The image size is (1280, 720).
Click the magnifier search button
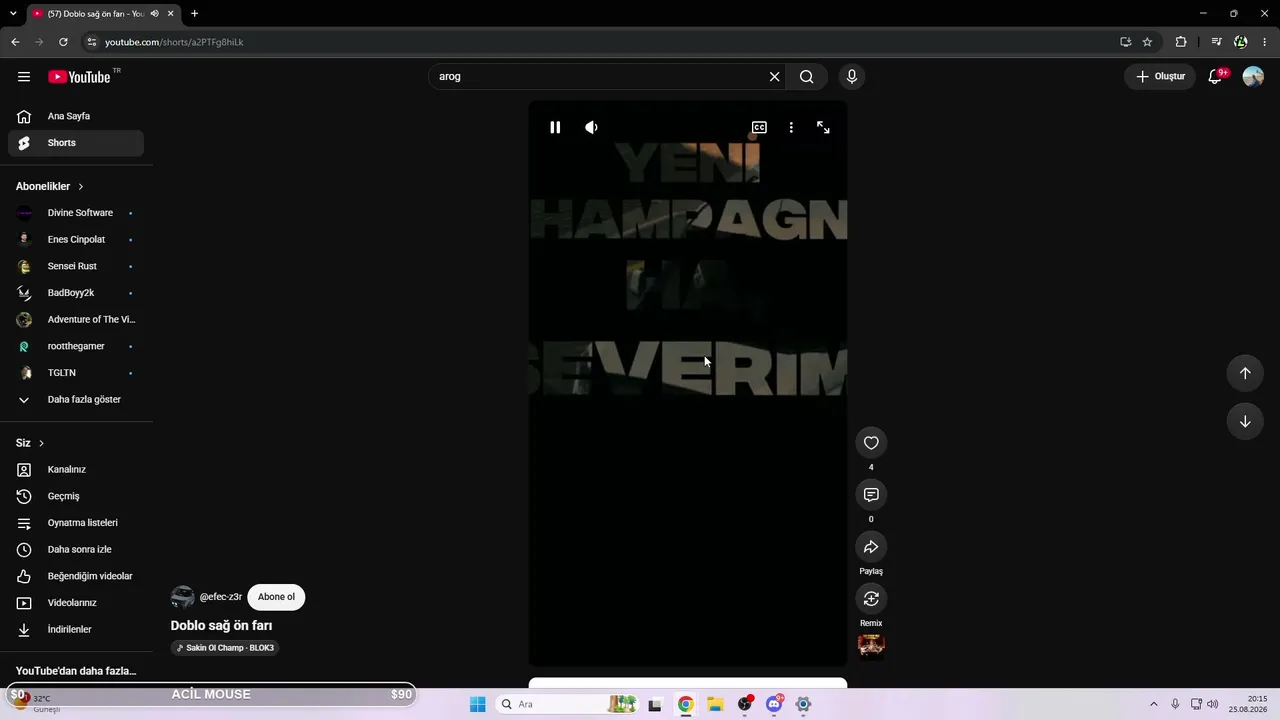coord(807,77)
